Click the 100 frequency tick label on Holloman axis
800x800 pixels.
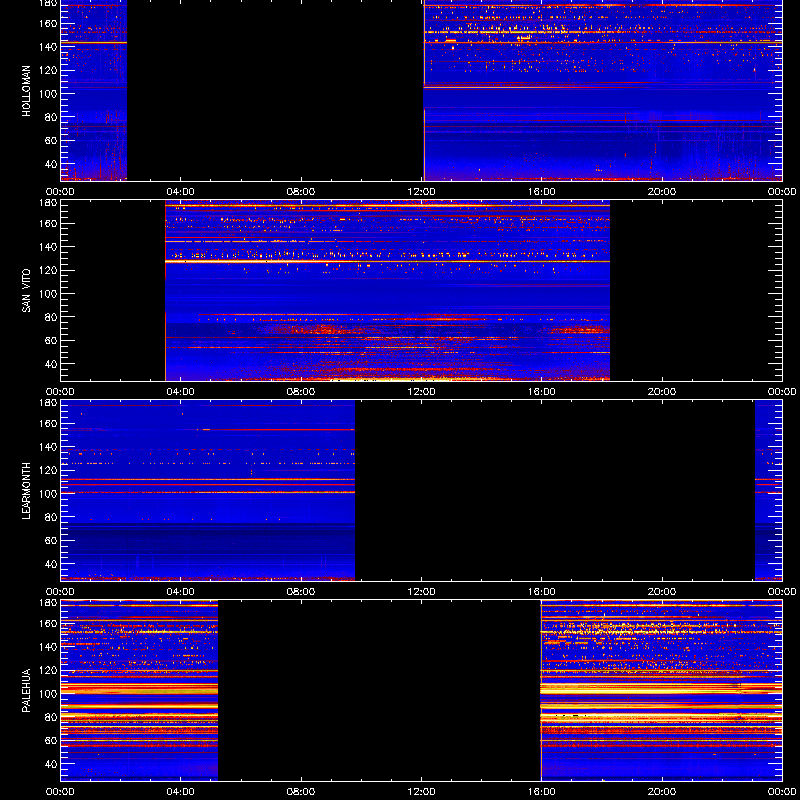coord(49,93)
